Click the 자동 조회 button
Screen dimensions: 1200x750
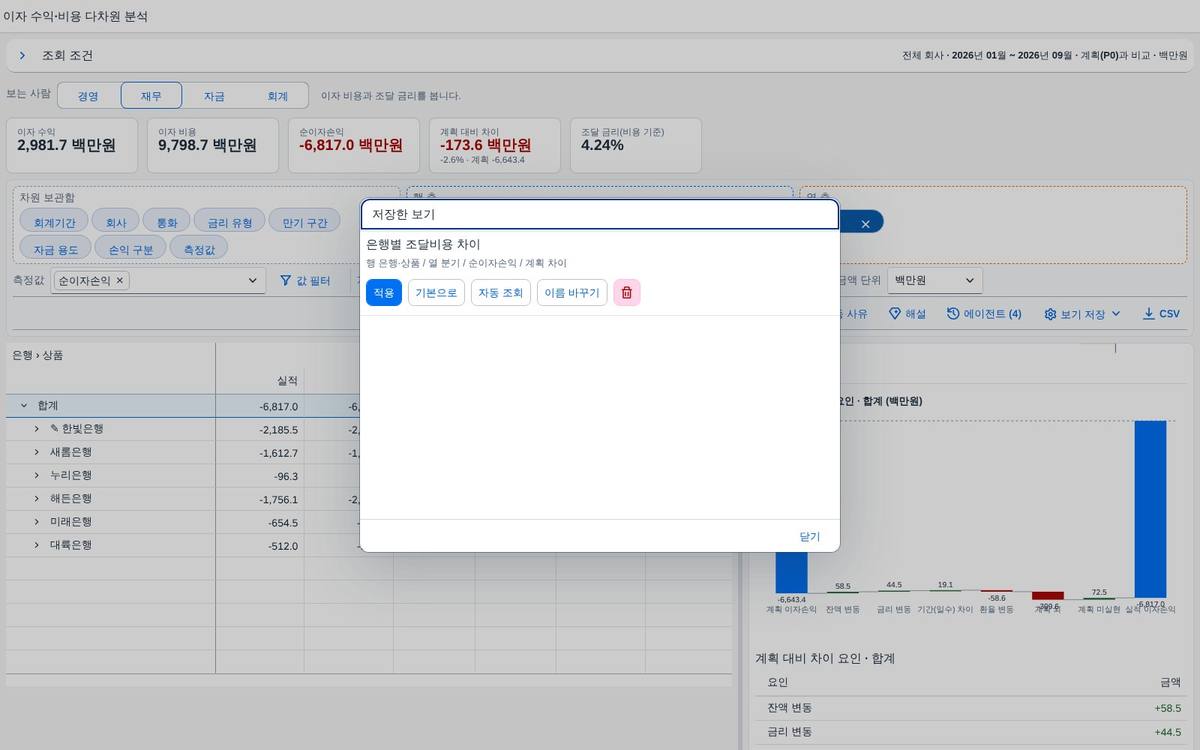[501, 293]
